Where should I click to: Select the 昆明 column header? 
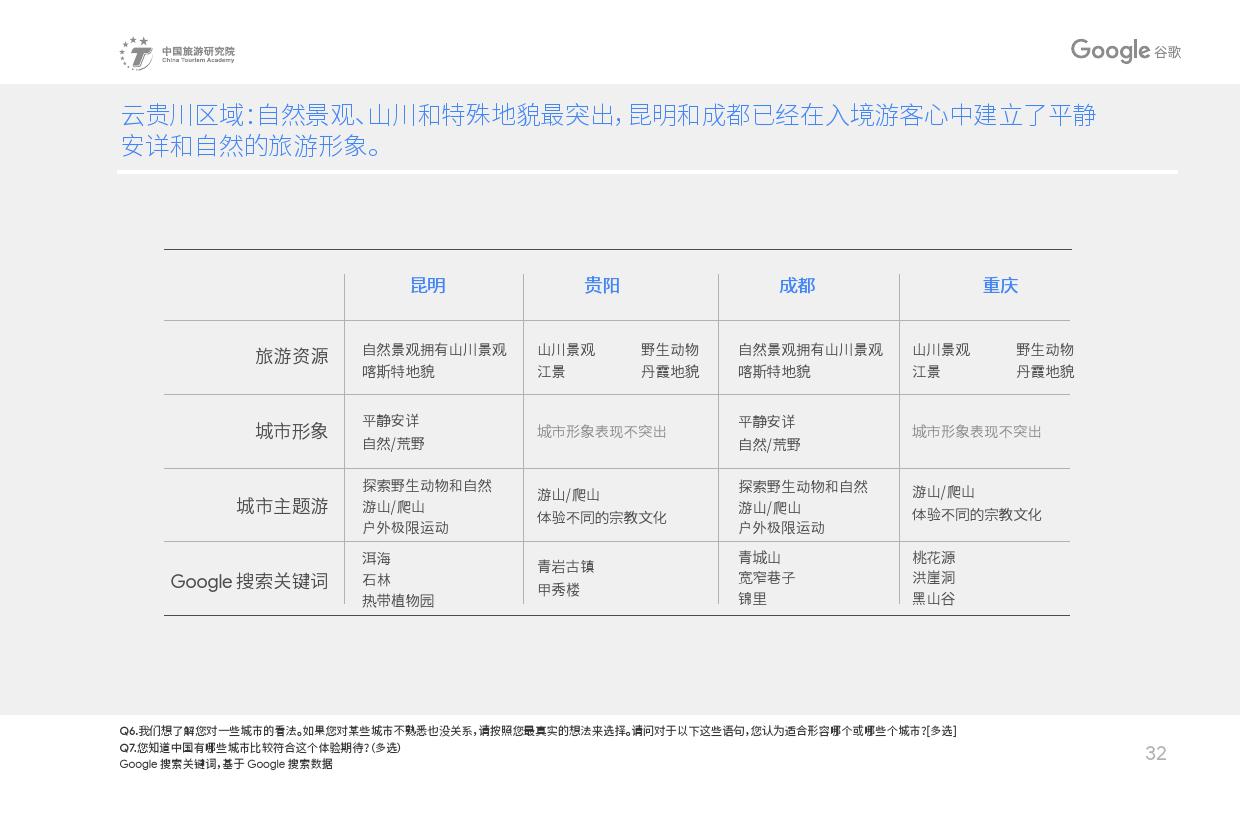coord(428,286)
